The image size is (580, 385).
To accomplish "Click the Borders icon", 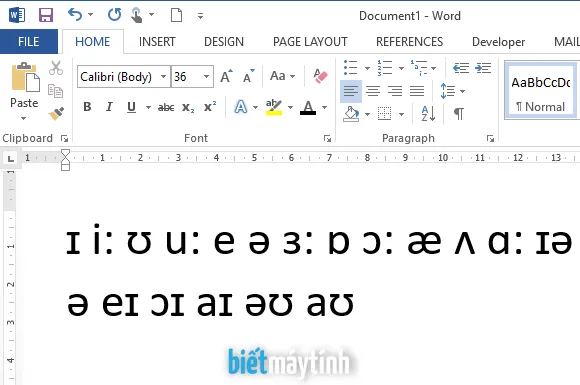I will [384, 114].
